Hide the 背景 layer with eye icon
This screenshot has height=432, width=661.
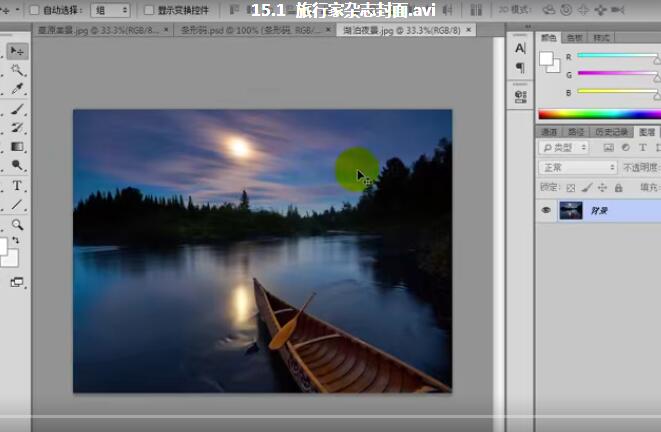(546, 211)
